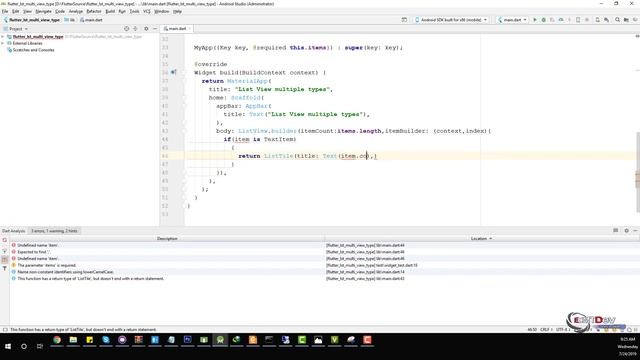Expand the flutter_lst_multi_view_type project node
640x360 pixels.
3,37
